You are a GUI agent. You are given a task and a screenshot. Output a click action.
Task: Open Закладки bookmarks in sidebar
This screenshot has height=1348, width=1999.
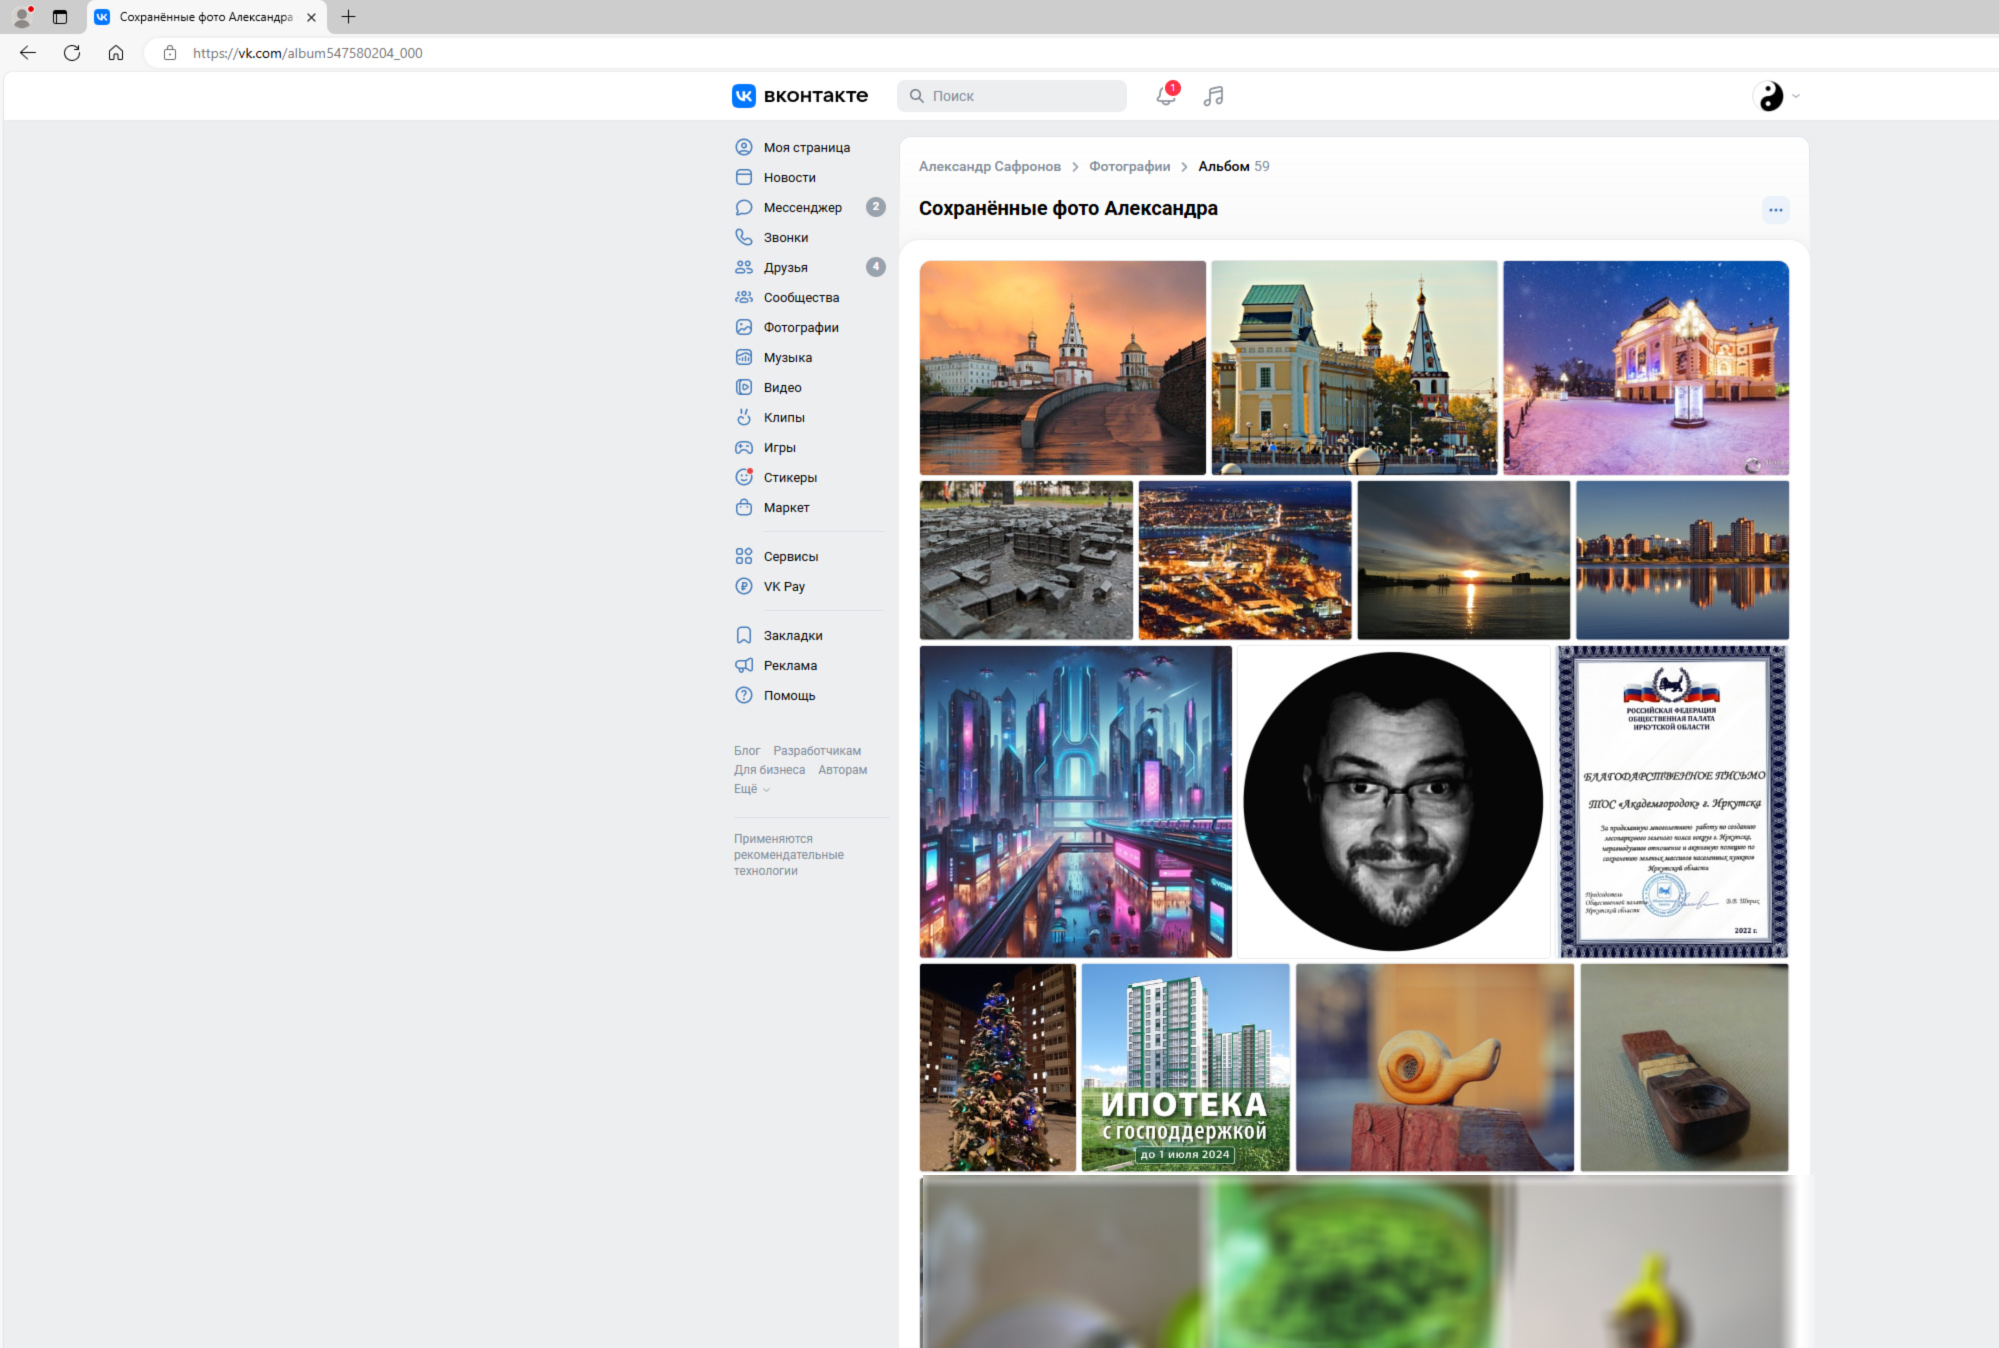click(792, 635)
